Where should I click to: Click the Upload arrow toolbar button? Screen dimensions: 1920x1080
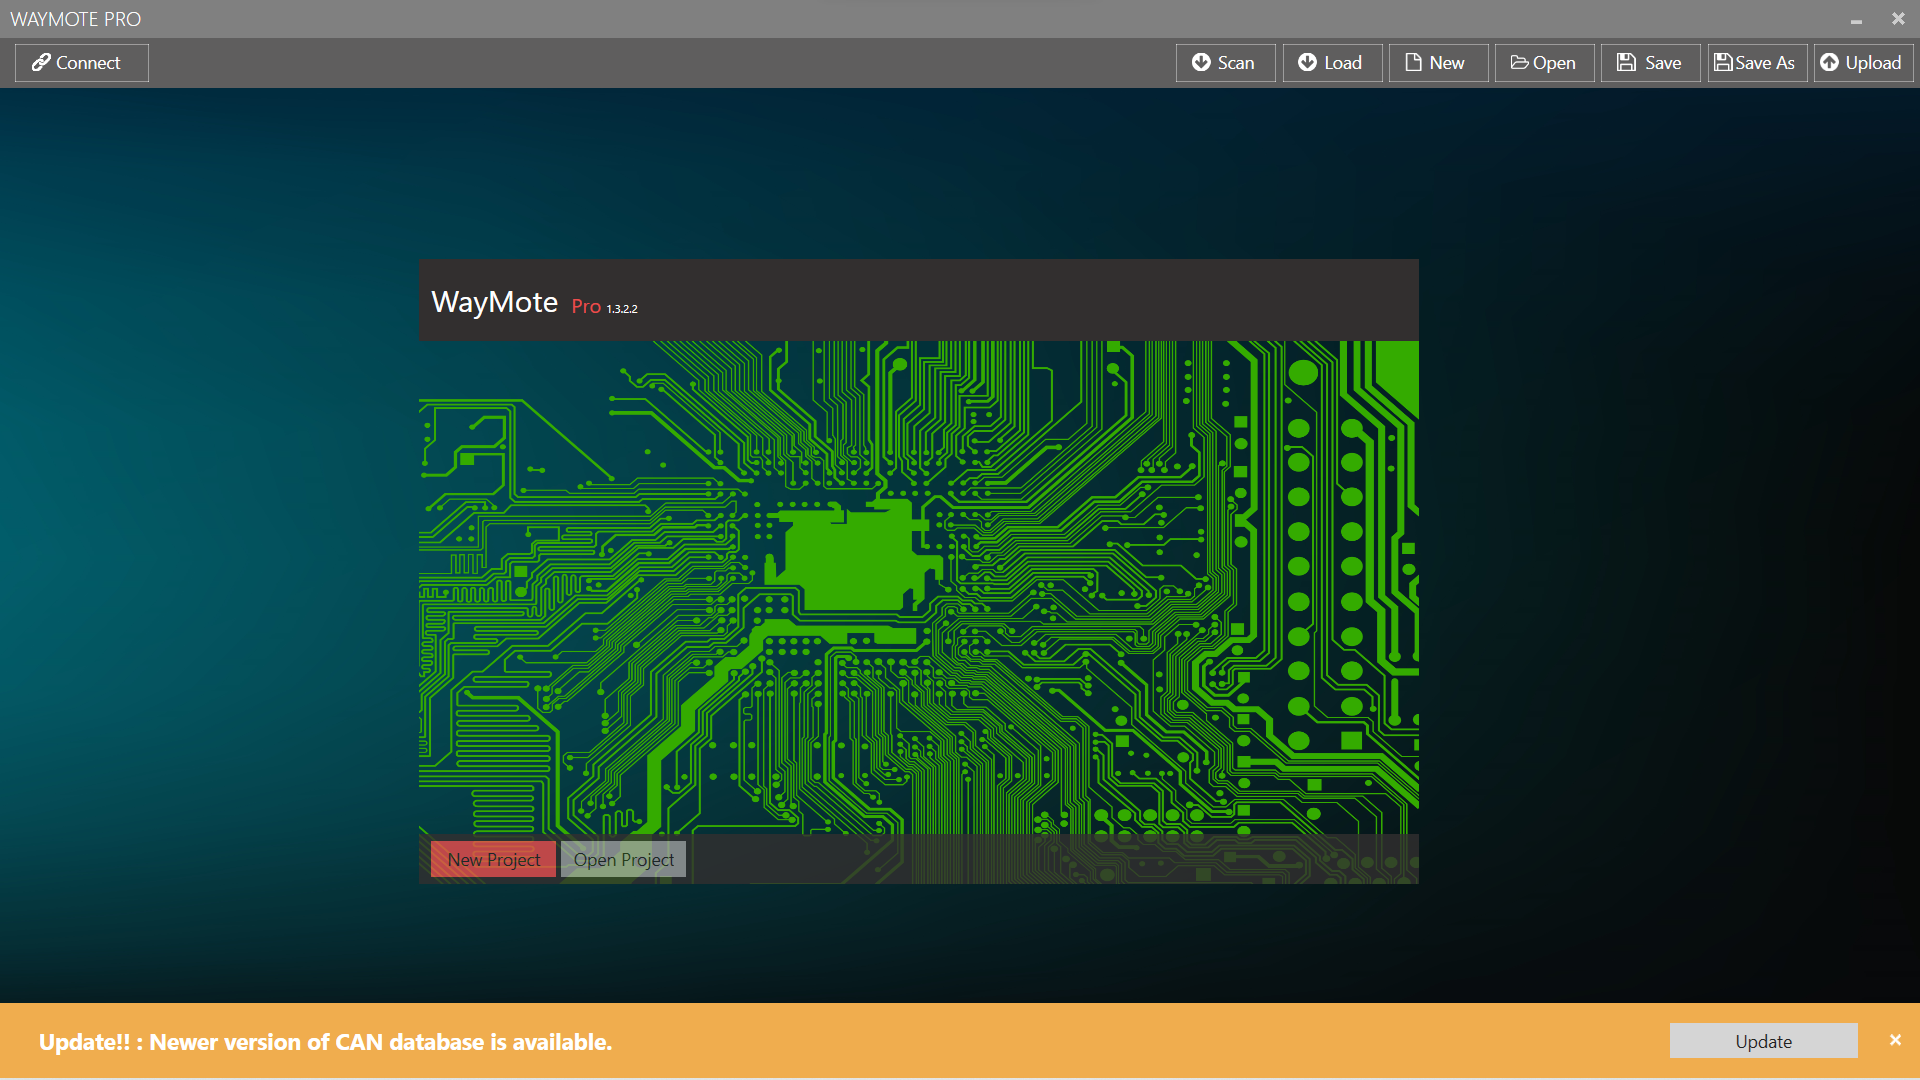[x=1862, y=63]
